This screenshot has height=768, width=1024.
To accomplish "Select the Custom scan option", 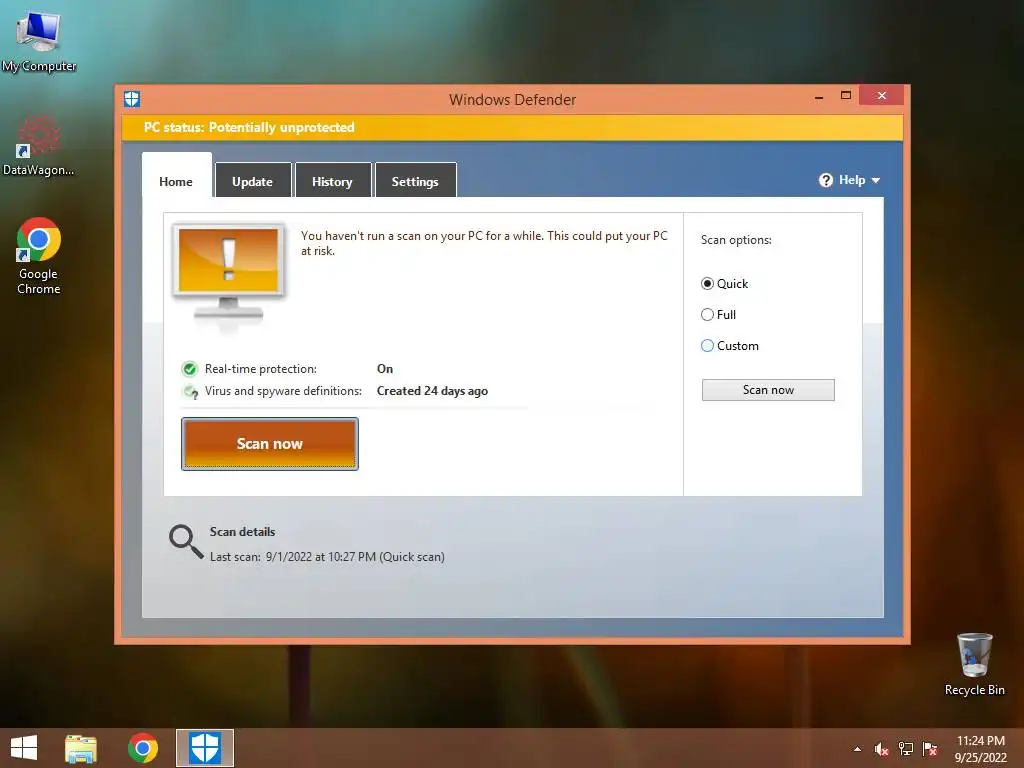I will coord(729,345).
